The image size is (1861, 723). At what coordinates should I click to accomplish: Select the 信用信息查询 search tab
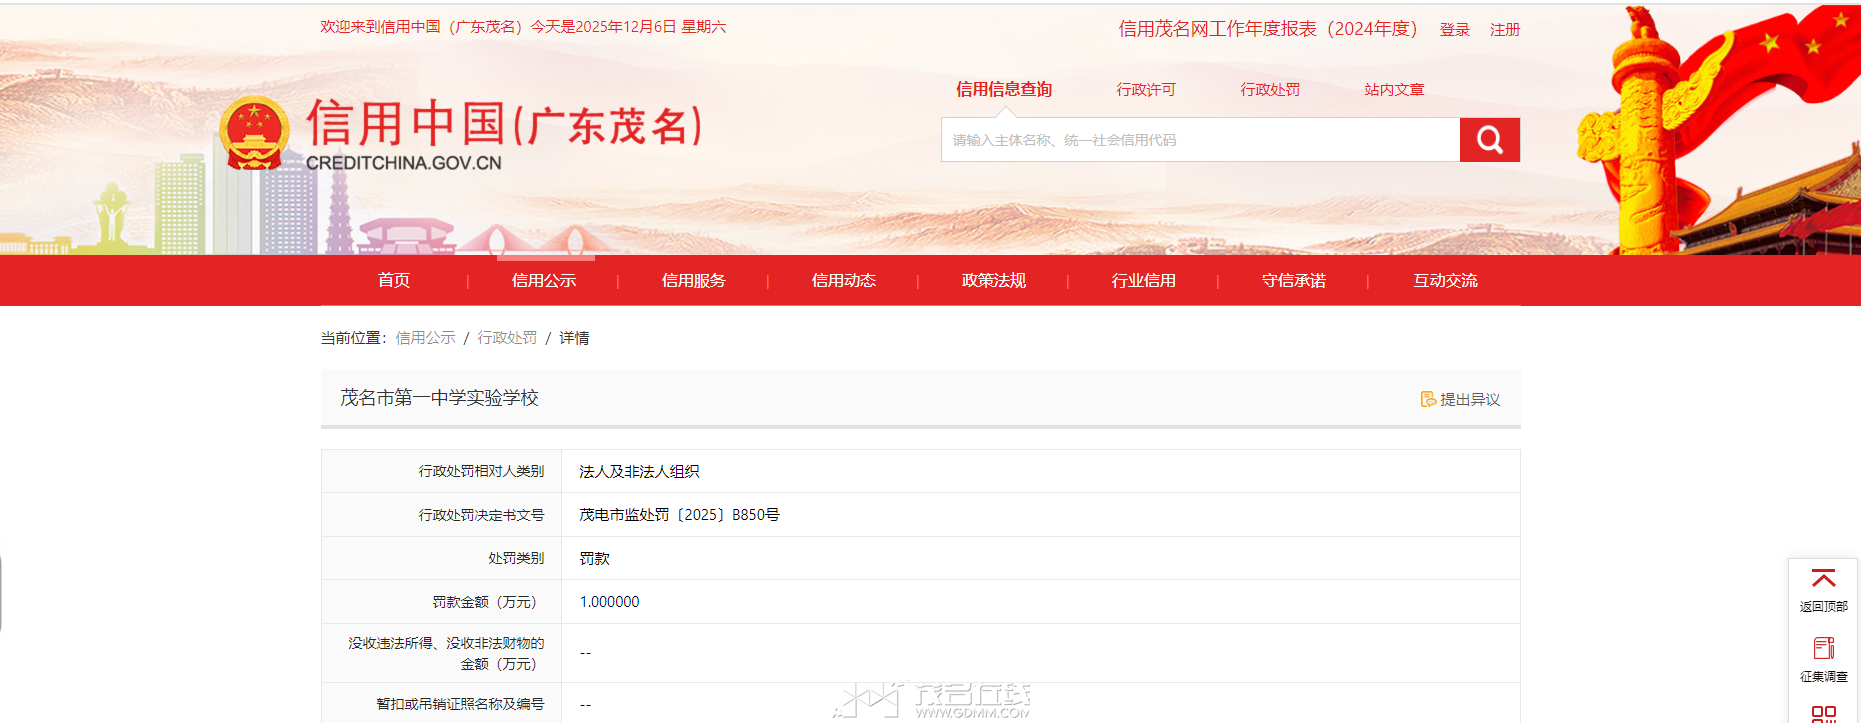pos(1003,90)
